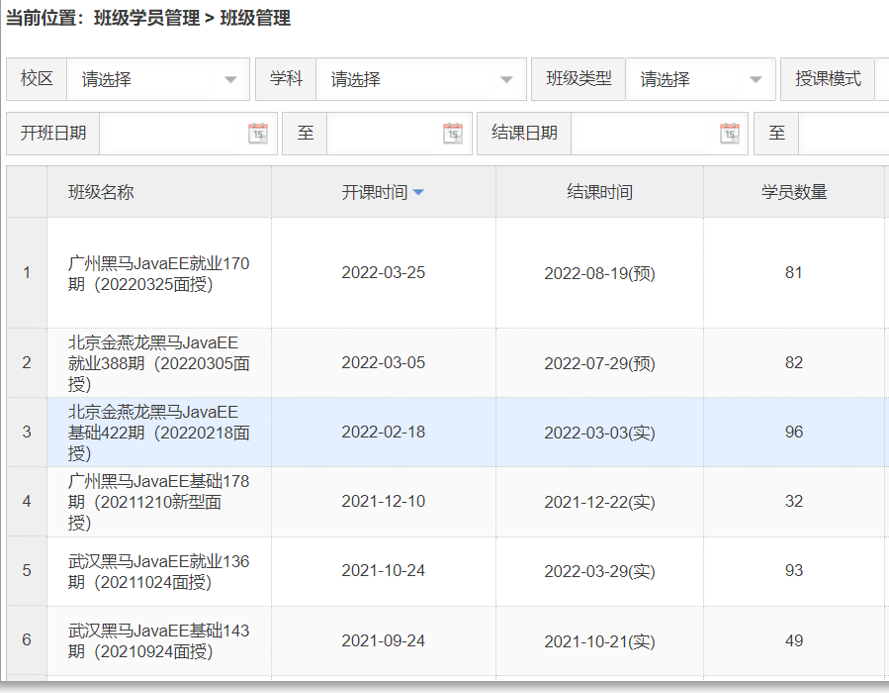This screenshot has height=693, width=889.
Task: Expand the 学科 dropdown
Action: click(x=507, y=80)
